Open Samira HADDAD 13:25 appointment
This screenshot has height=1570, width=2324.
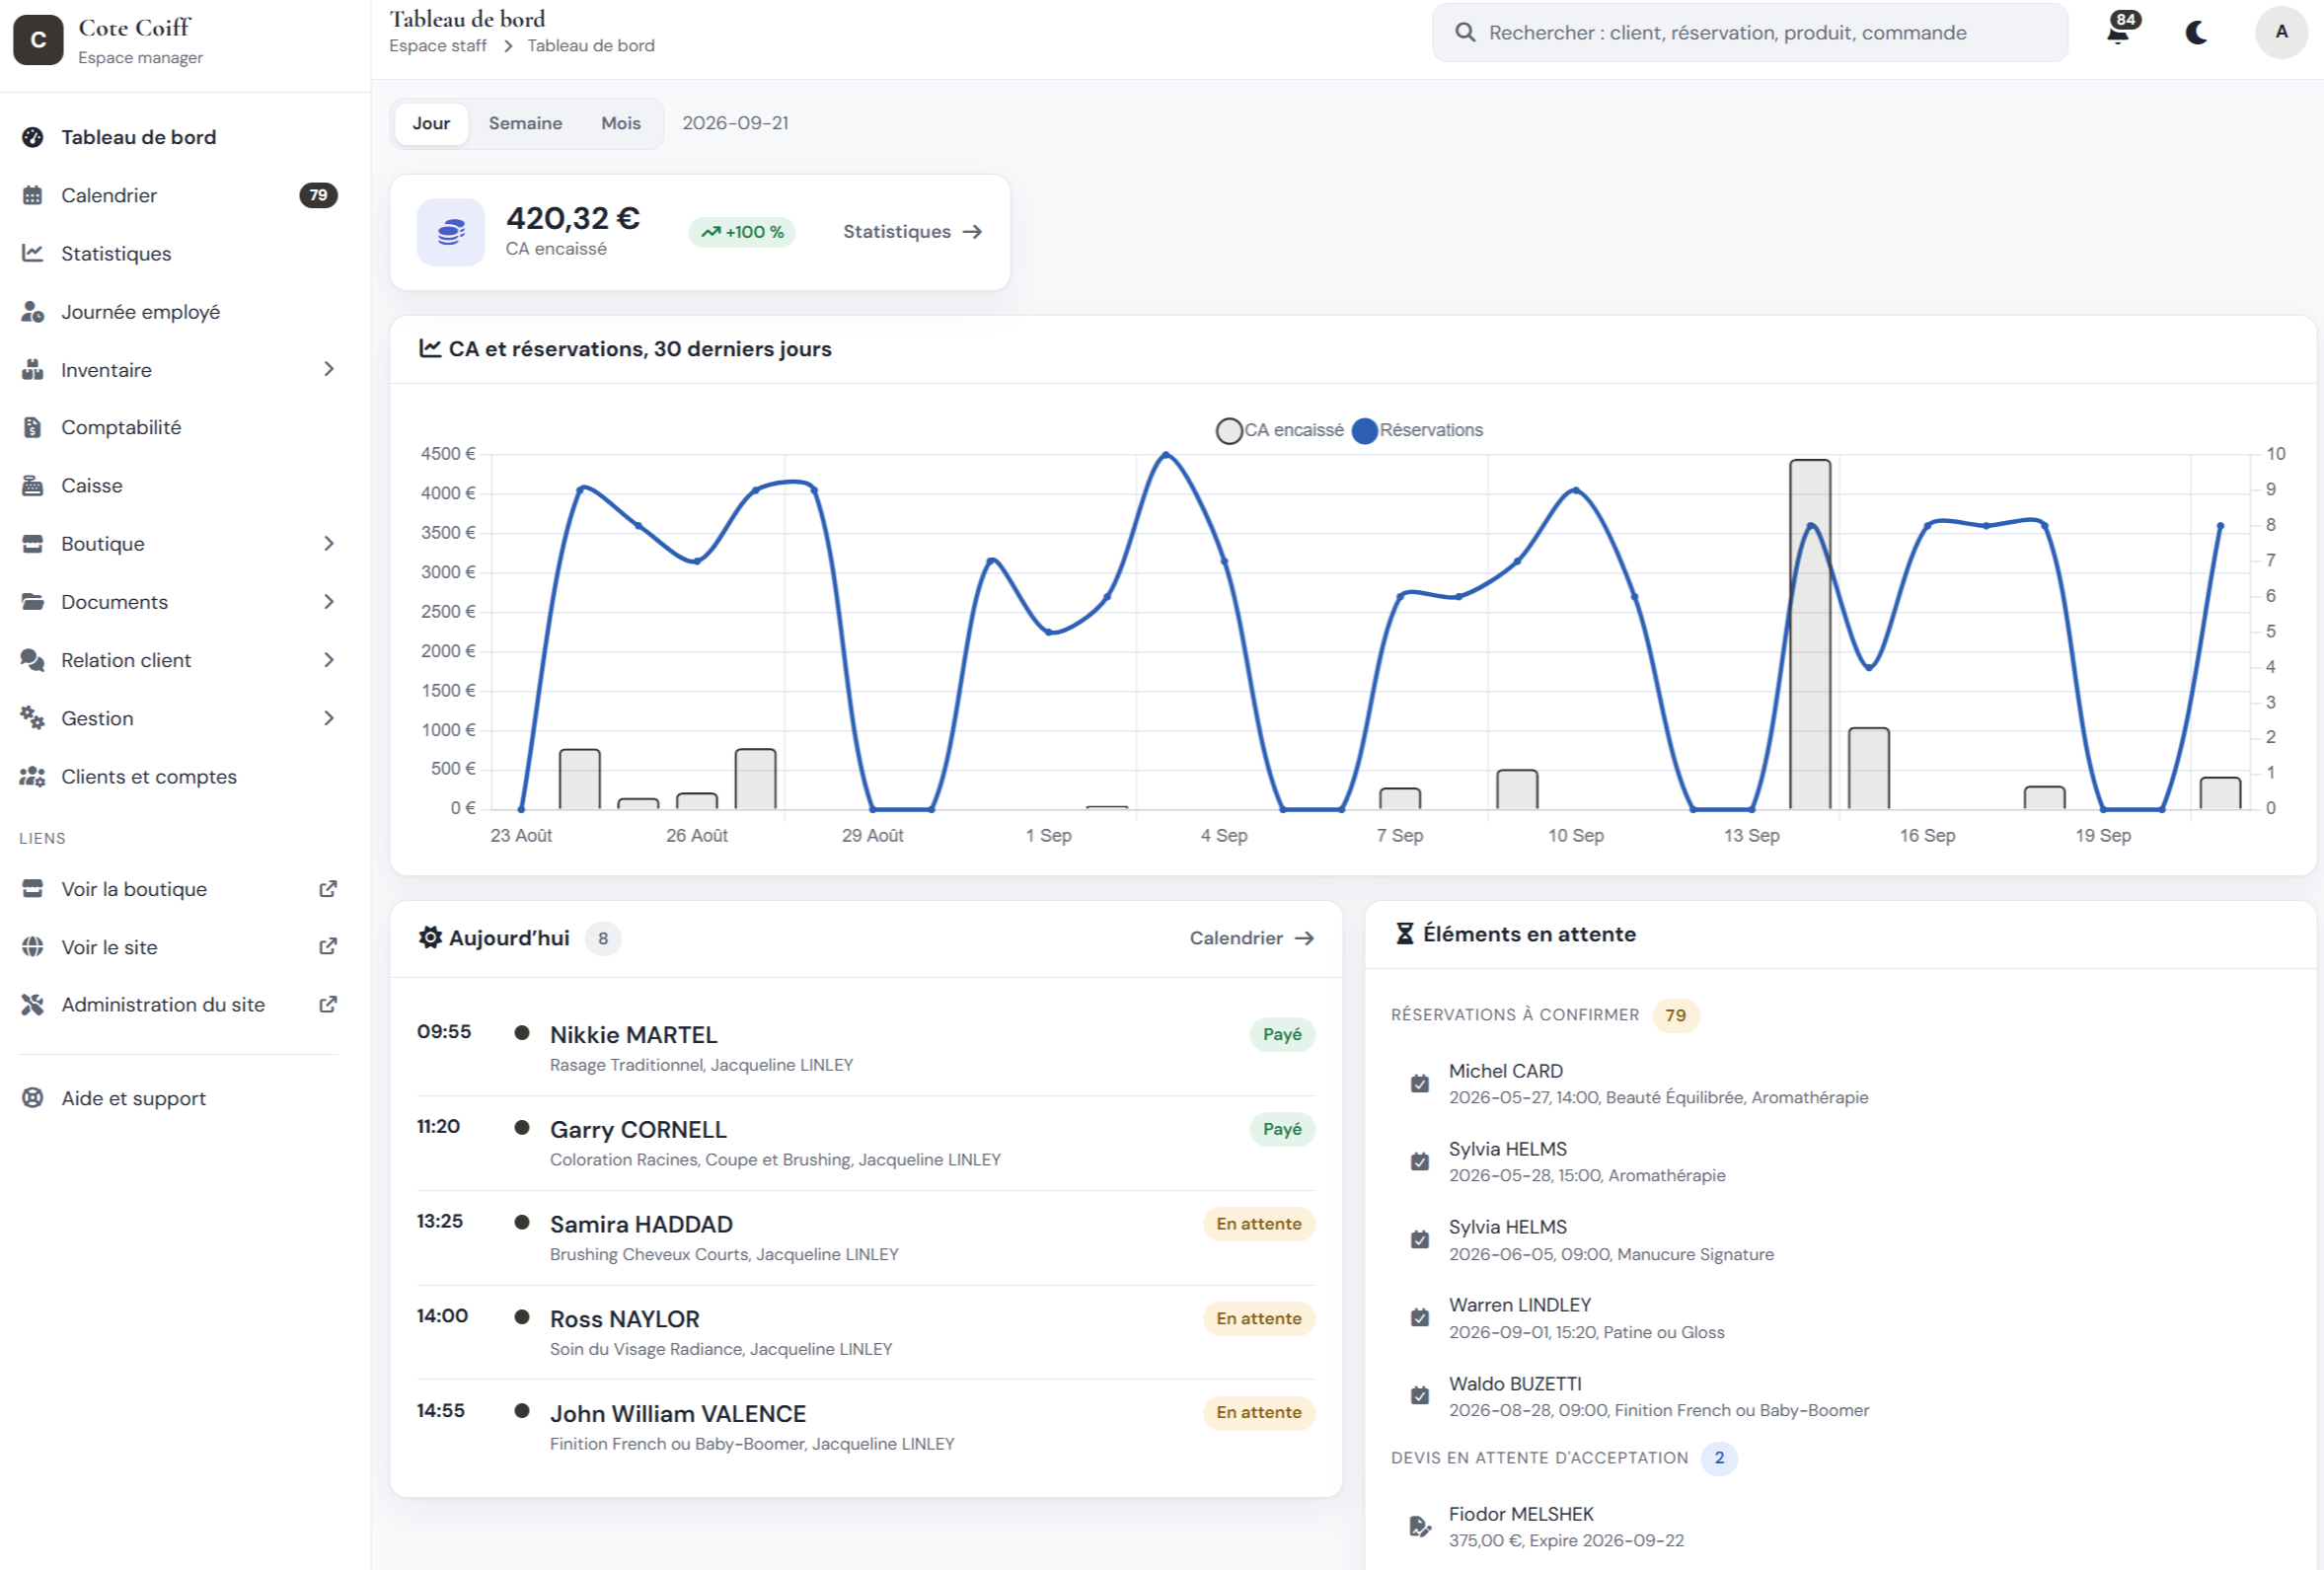[866, 1238]
